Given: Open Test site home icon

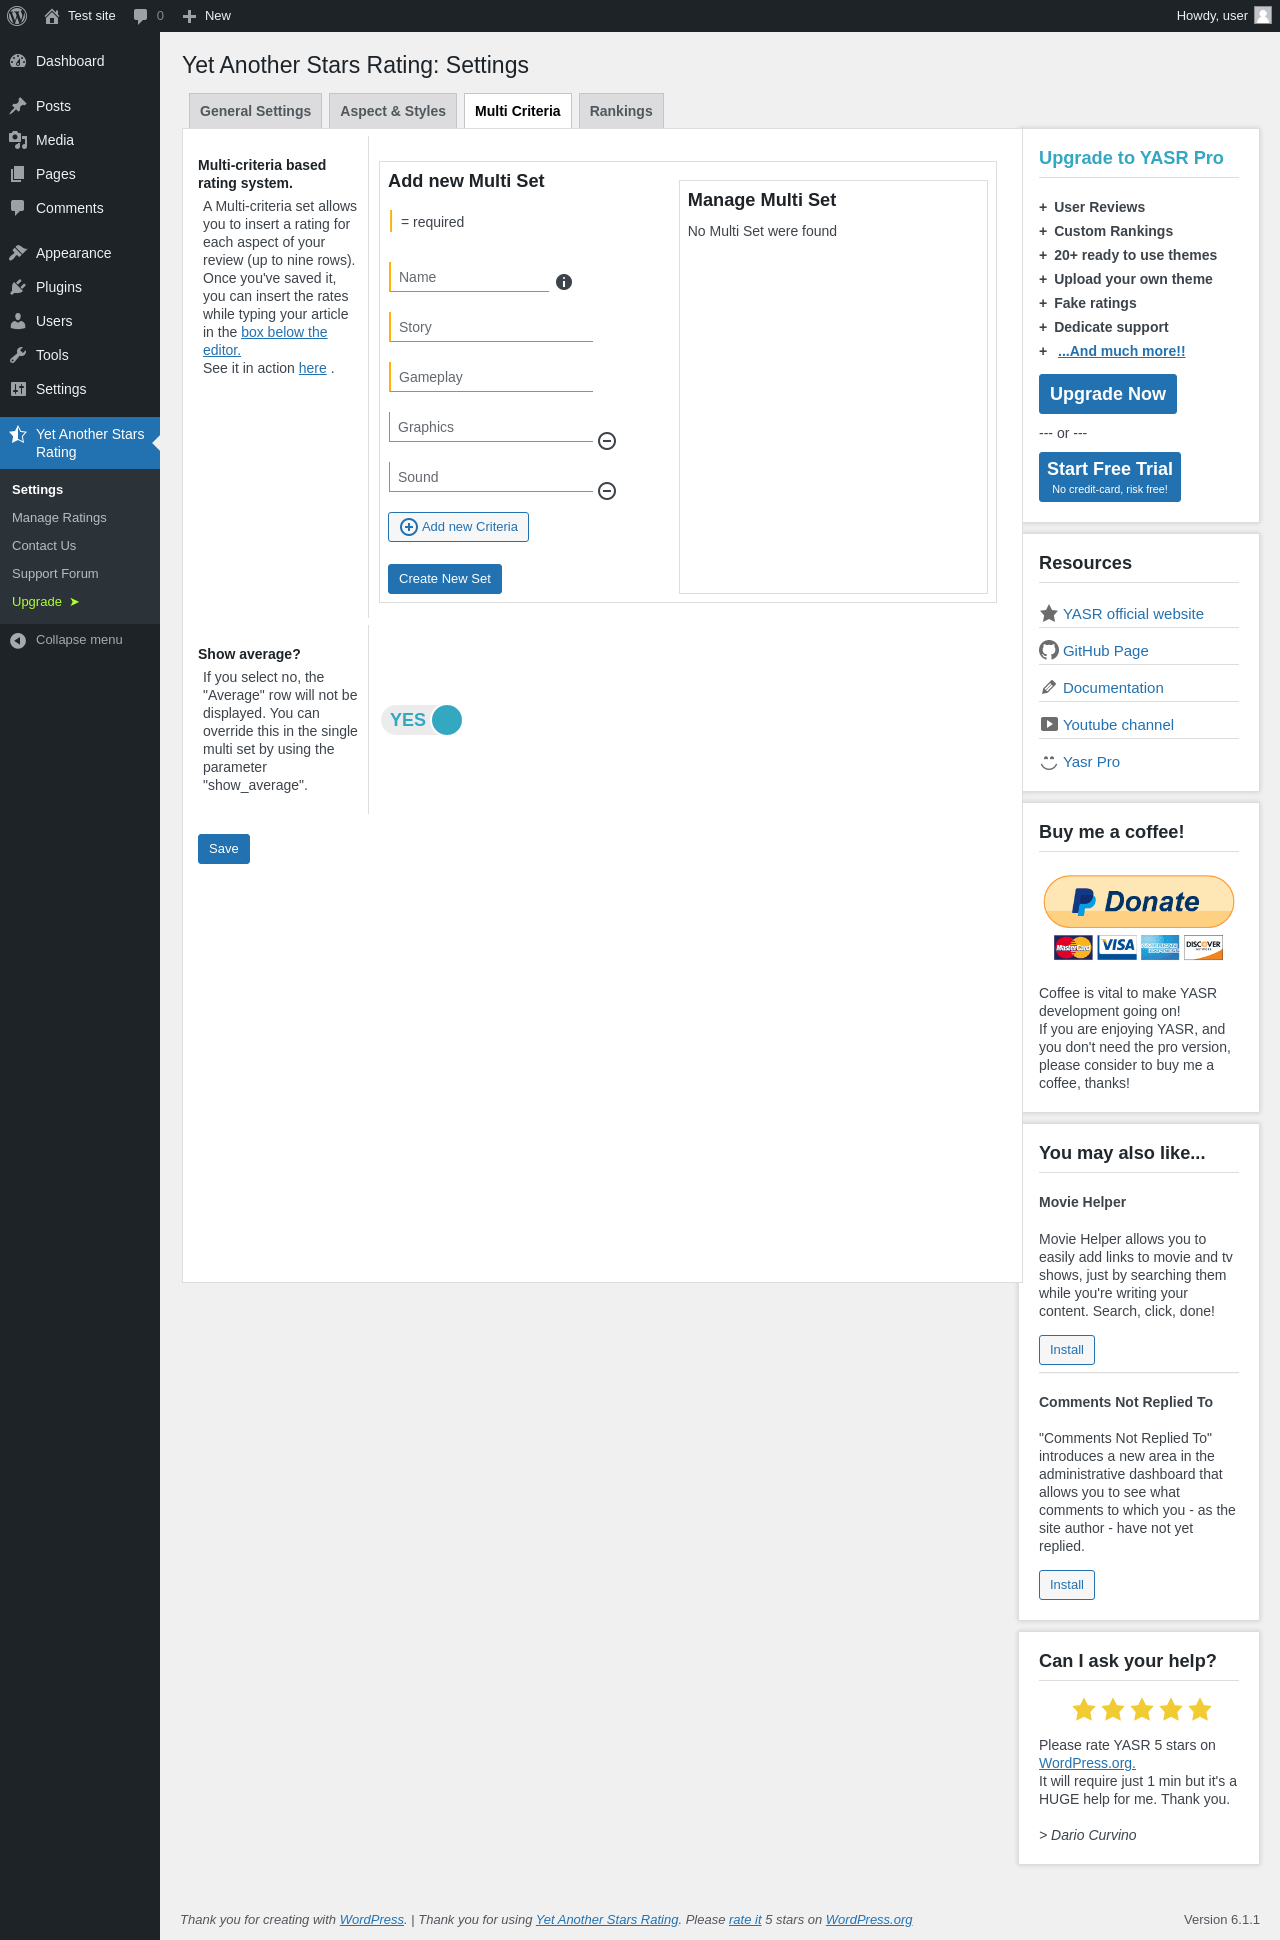Looking at the screenshot, I should [52, 16].
